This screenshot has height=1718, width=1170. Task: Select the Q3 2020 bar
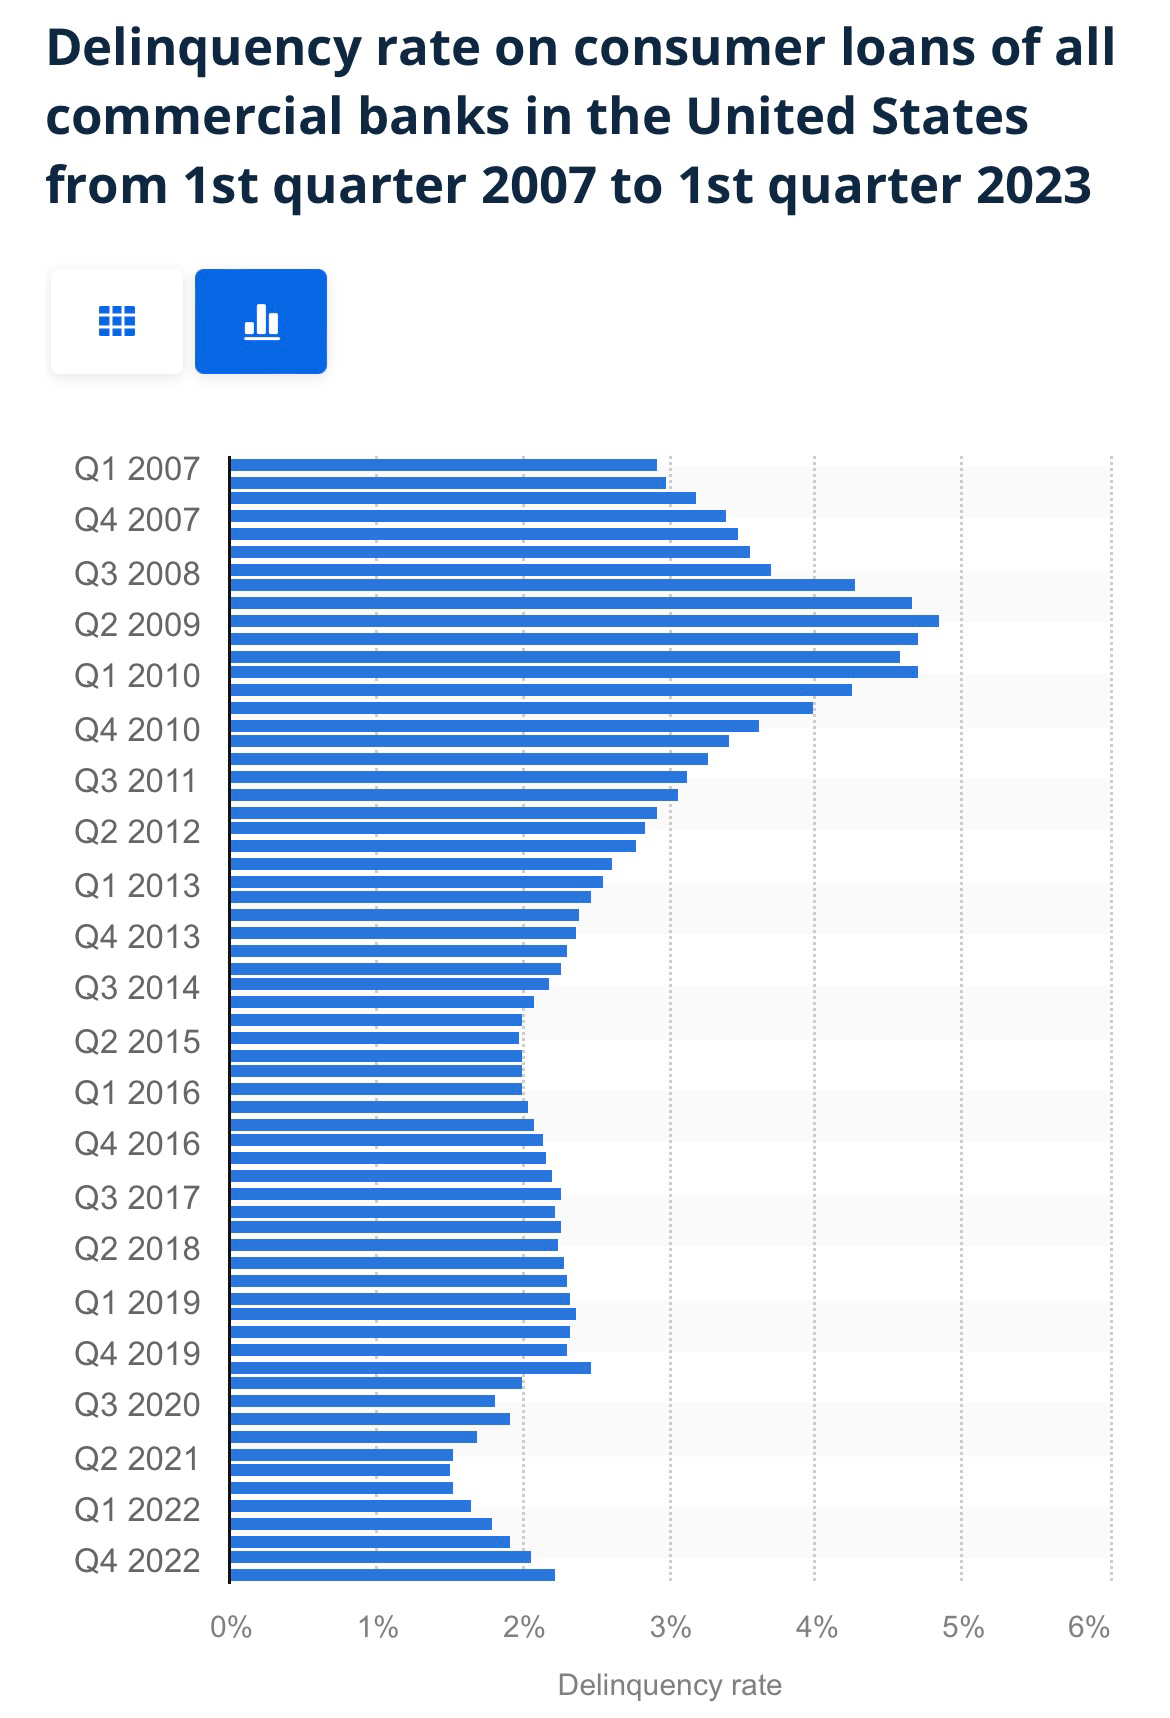pyautogui.click(x=363, y=1401)
